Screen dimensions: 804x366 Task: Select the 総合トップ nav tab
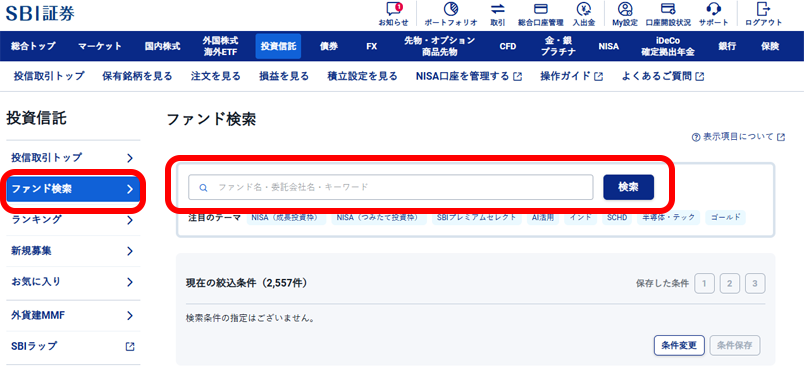tap(33, 46)
